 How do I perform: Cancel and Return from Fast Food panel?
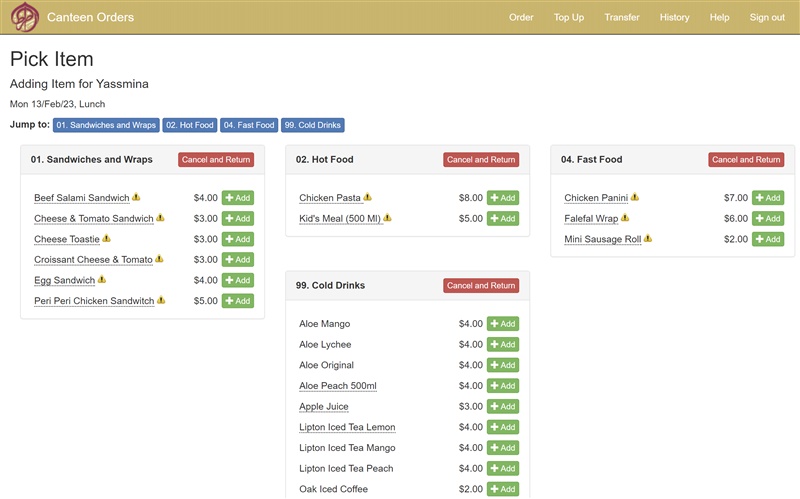[746, 160]
